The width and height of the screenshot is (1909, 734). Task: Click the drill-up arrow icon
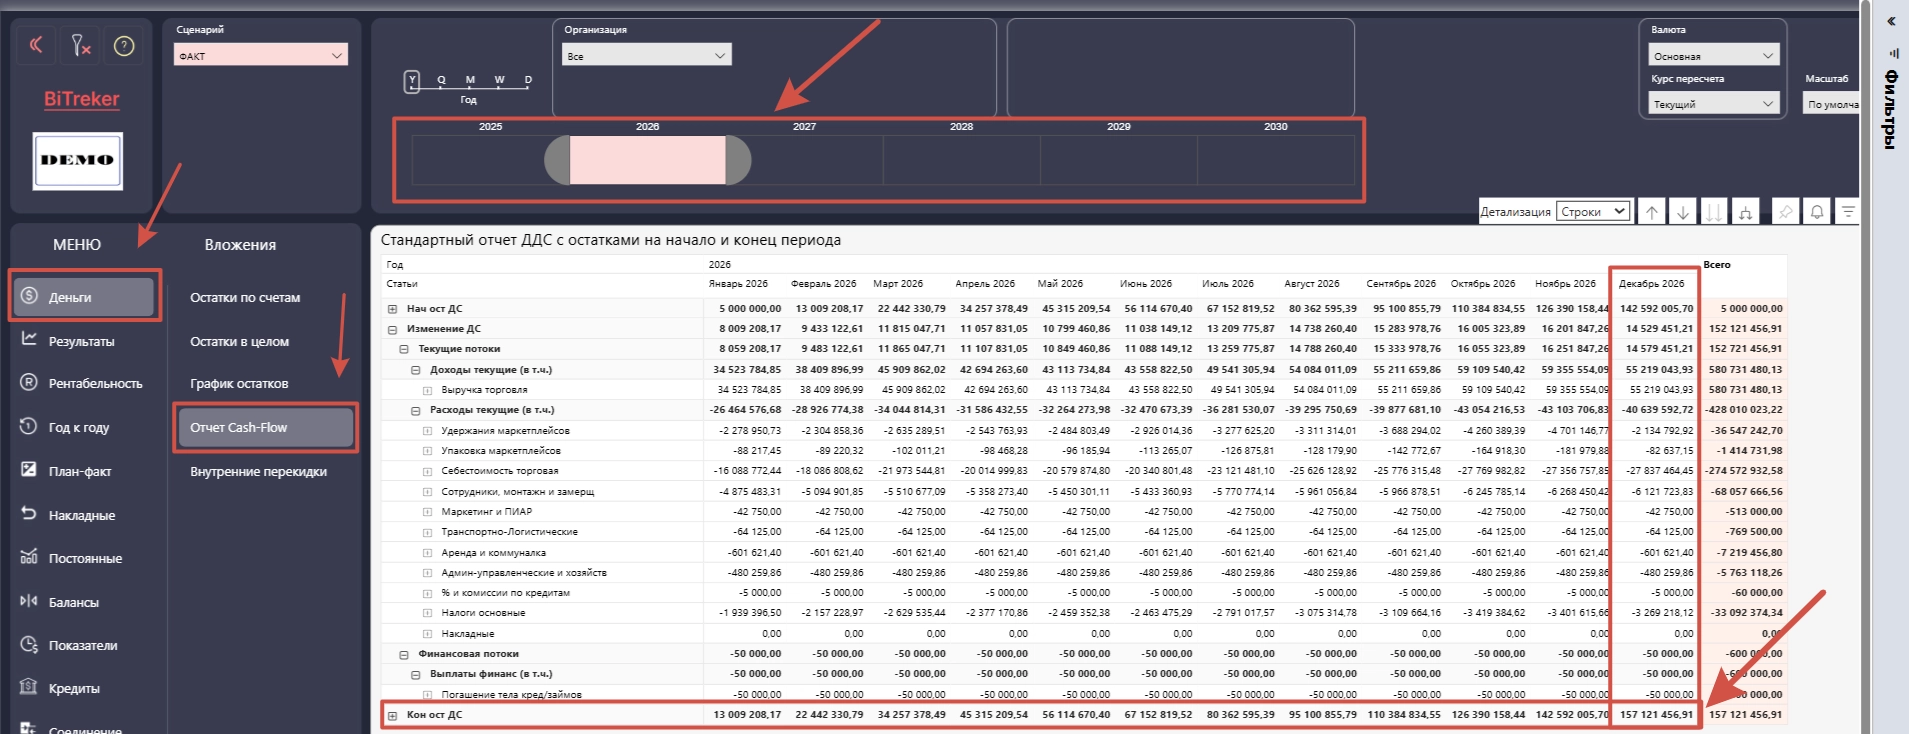pyautogui.click(x=1652, y=211)
